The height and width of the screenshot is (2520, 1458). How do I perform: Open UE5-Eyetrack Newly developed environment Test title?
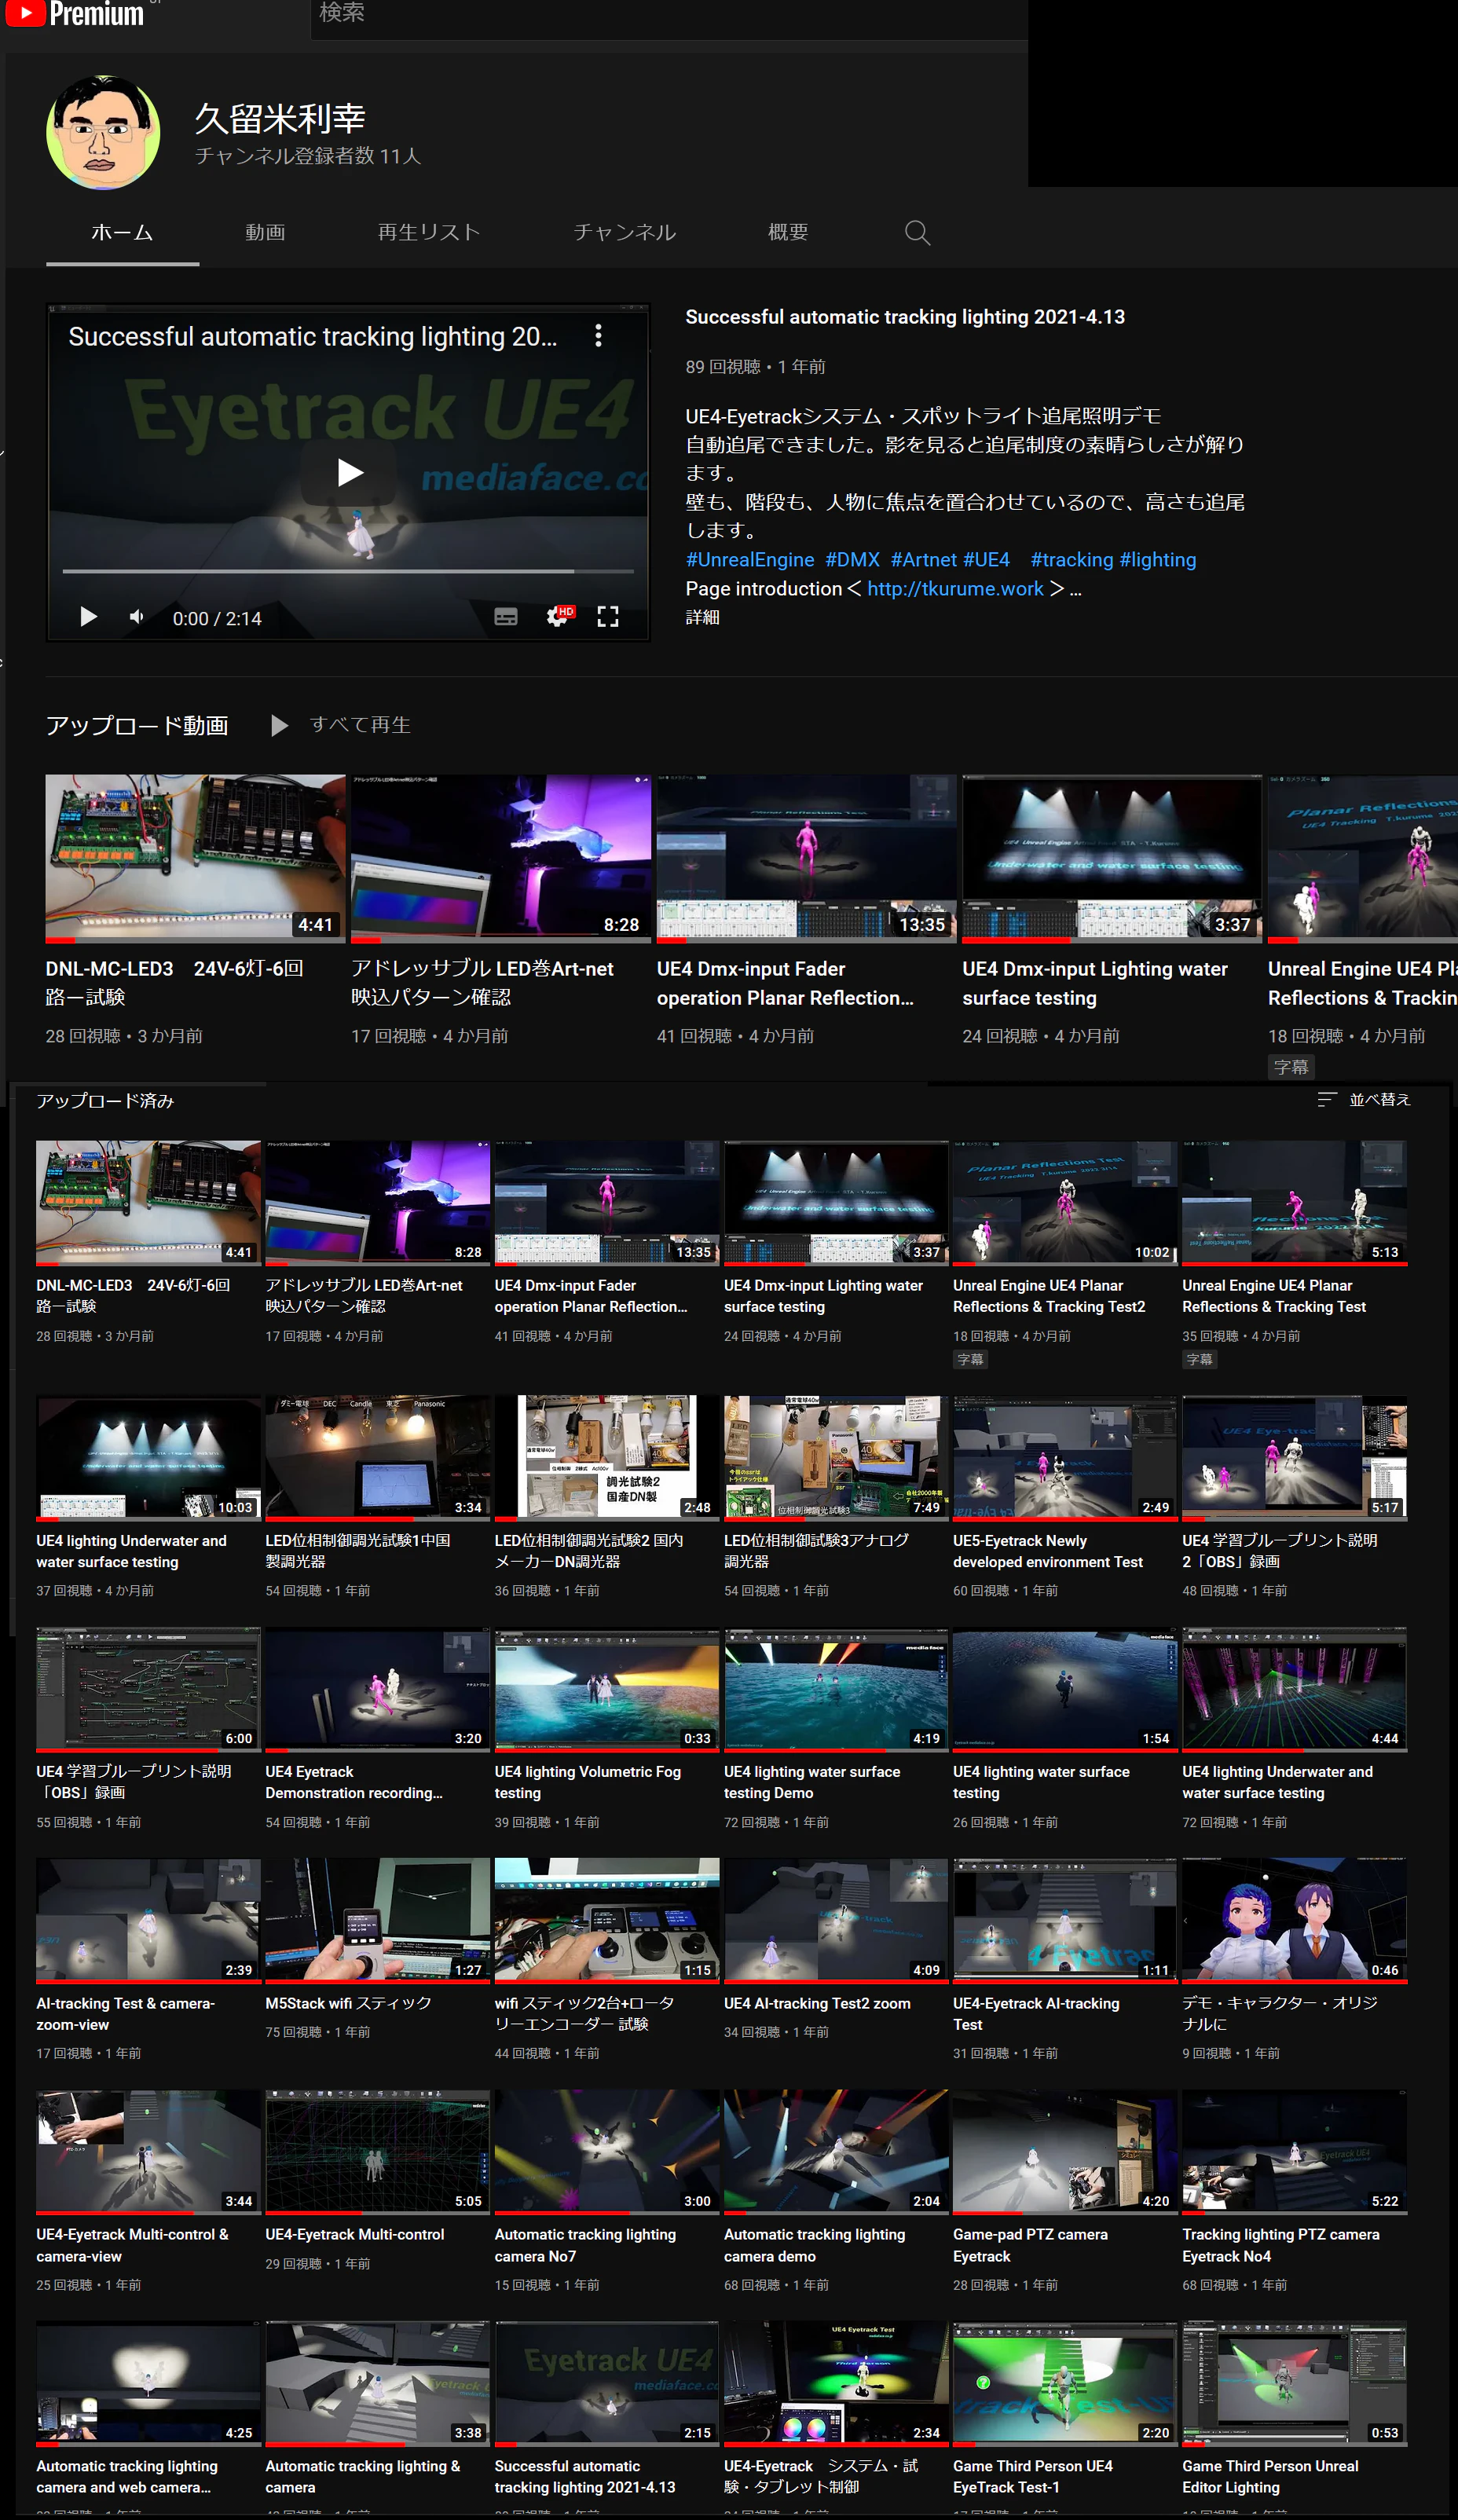point(1047,1551)
